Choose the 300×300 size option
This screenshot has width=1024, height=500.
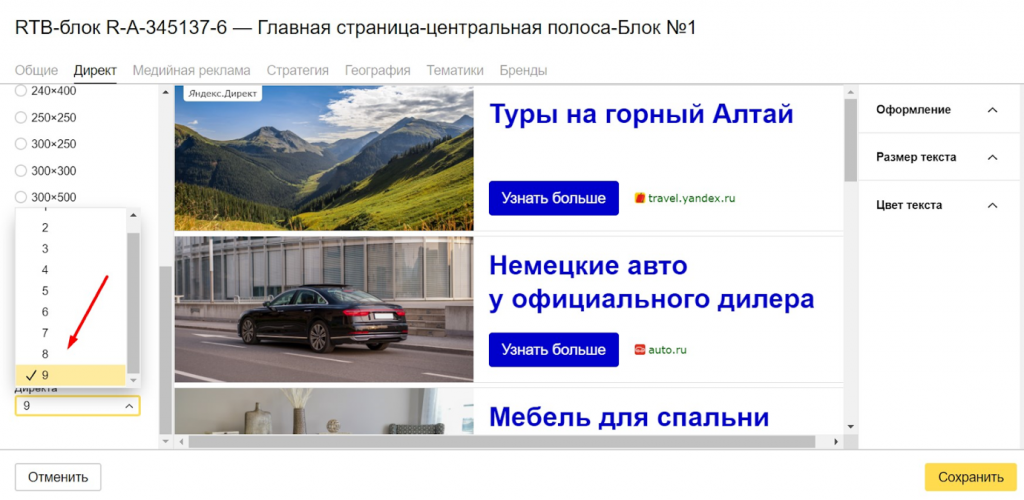coord(21,171)
